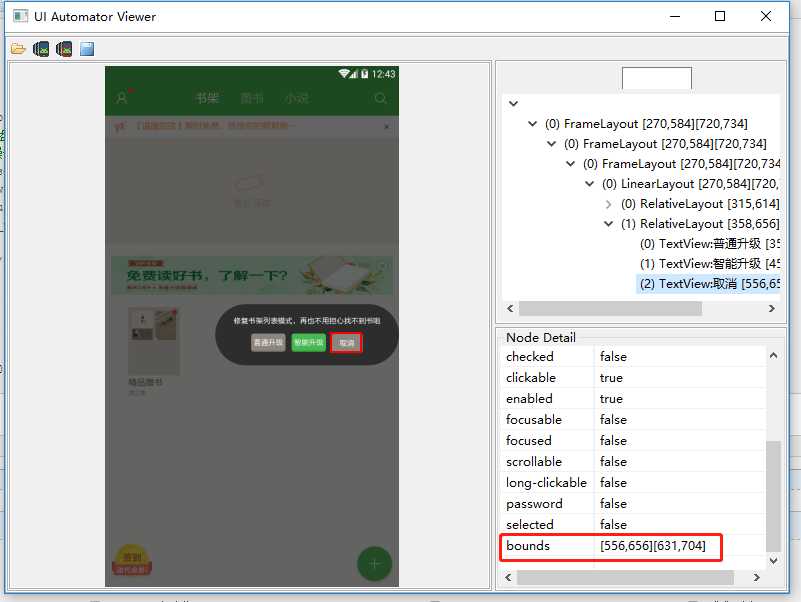This screenshot has height=602, width=801.
Task: Click the 普通升级 button in the device screenshot
Action: (x=268, y=342)
